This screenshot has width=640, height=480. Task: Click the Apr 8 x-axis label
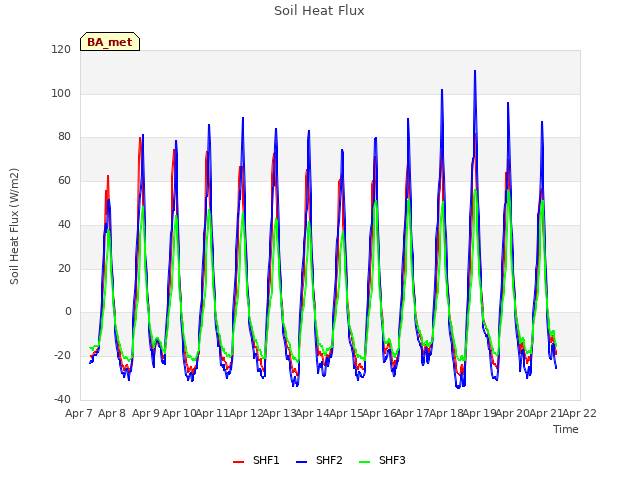coord(112,413)
